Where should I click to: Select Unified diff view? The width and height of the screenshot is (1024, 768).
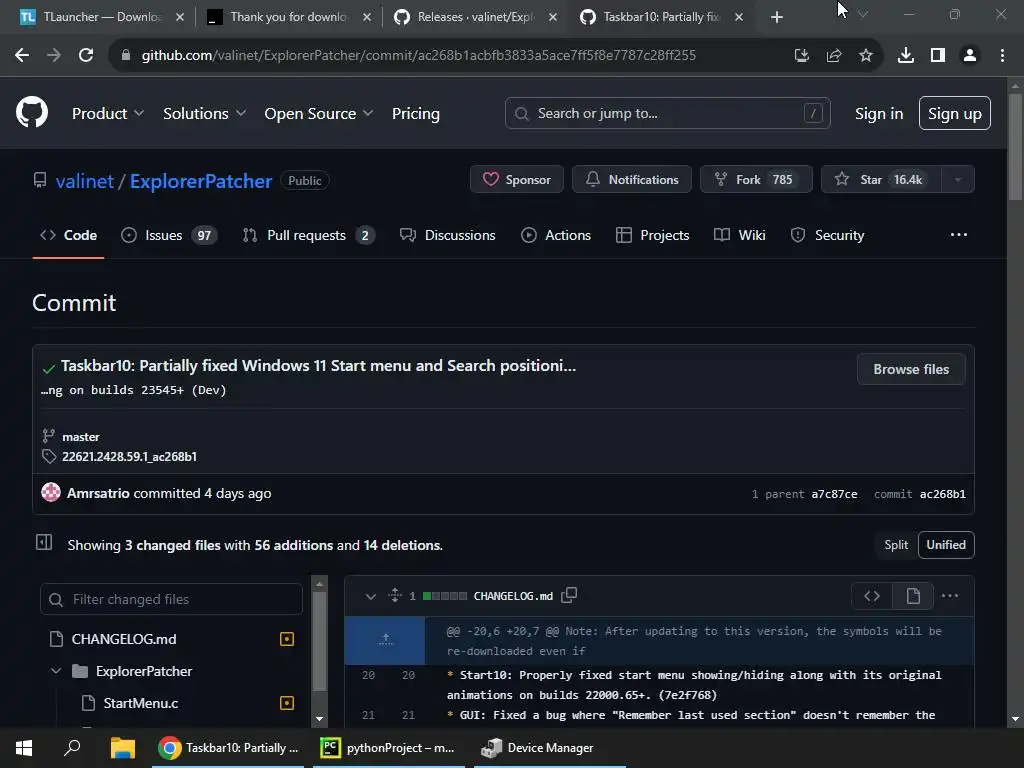click(946, 545)
